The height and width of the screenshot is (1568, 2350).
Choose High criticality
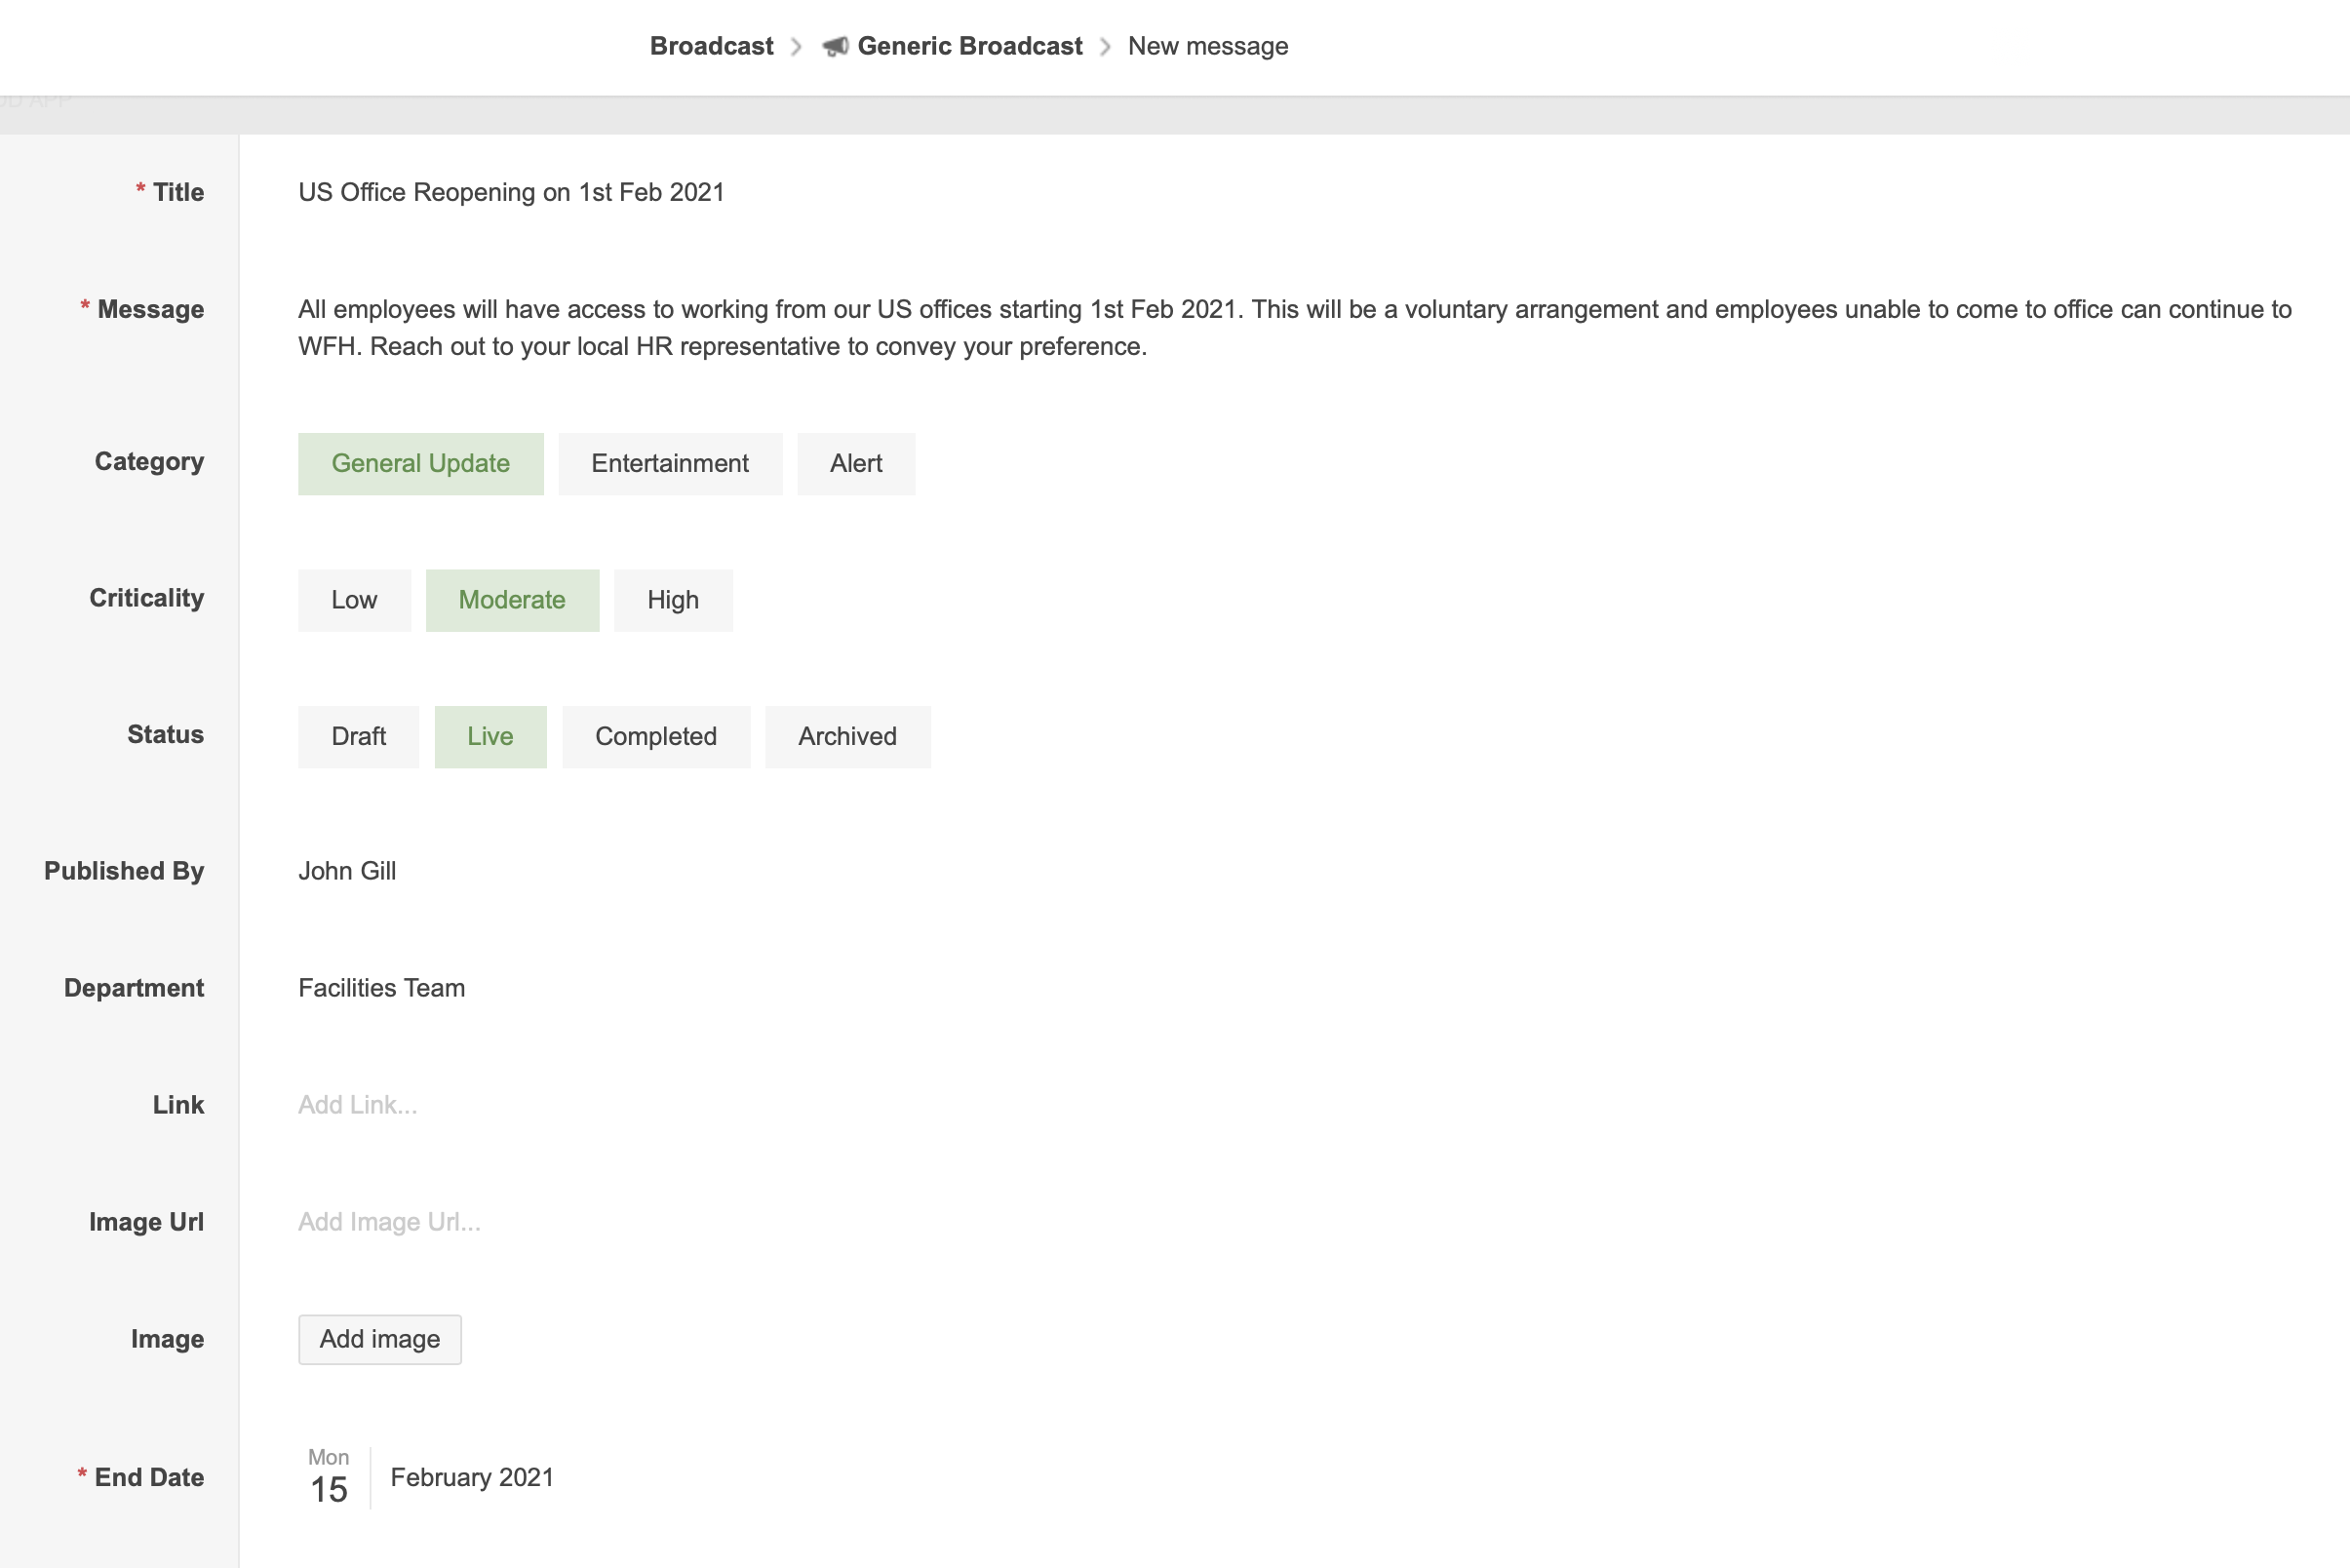(672, 600)
